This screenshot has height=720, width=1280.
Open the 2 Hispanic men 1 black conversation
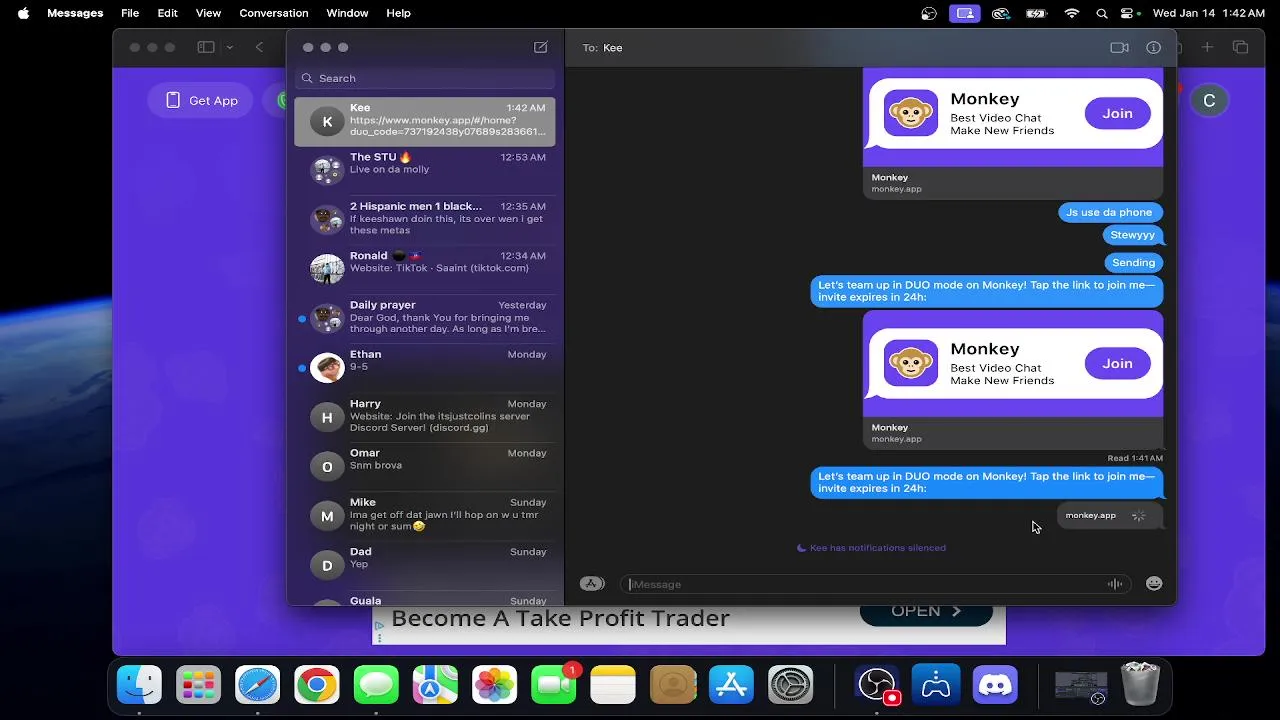pos(425,220)
